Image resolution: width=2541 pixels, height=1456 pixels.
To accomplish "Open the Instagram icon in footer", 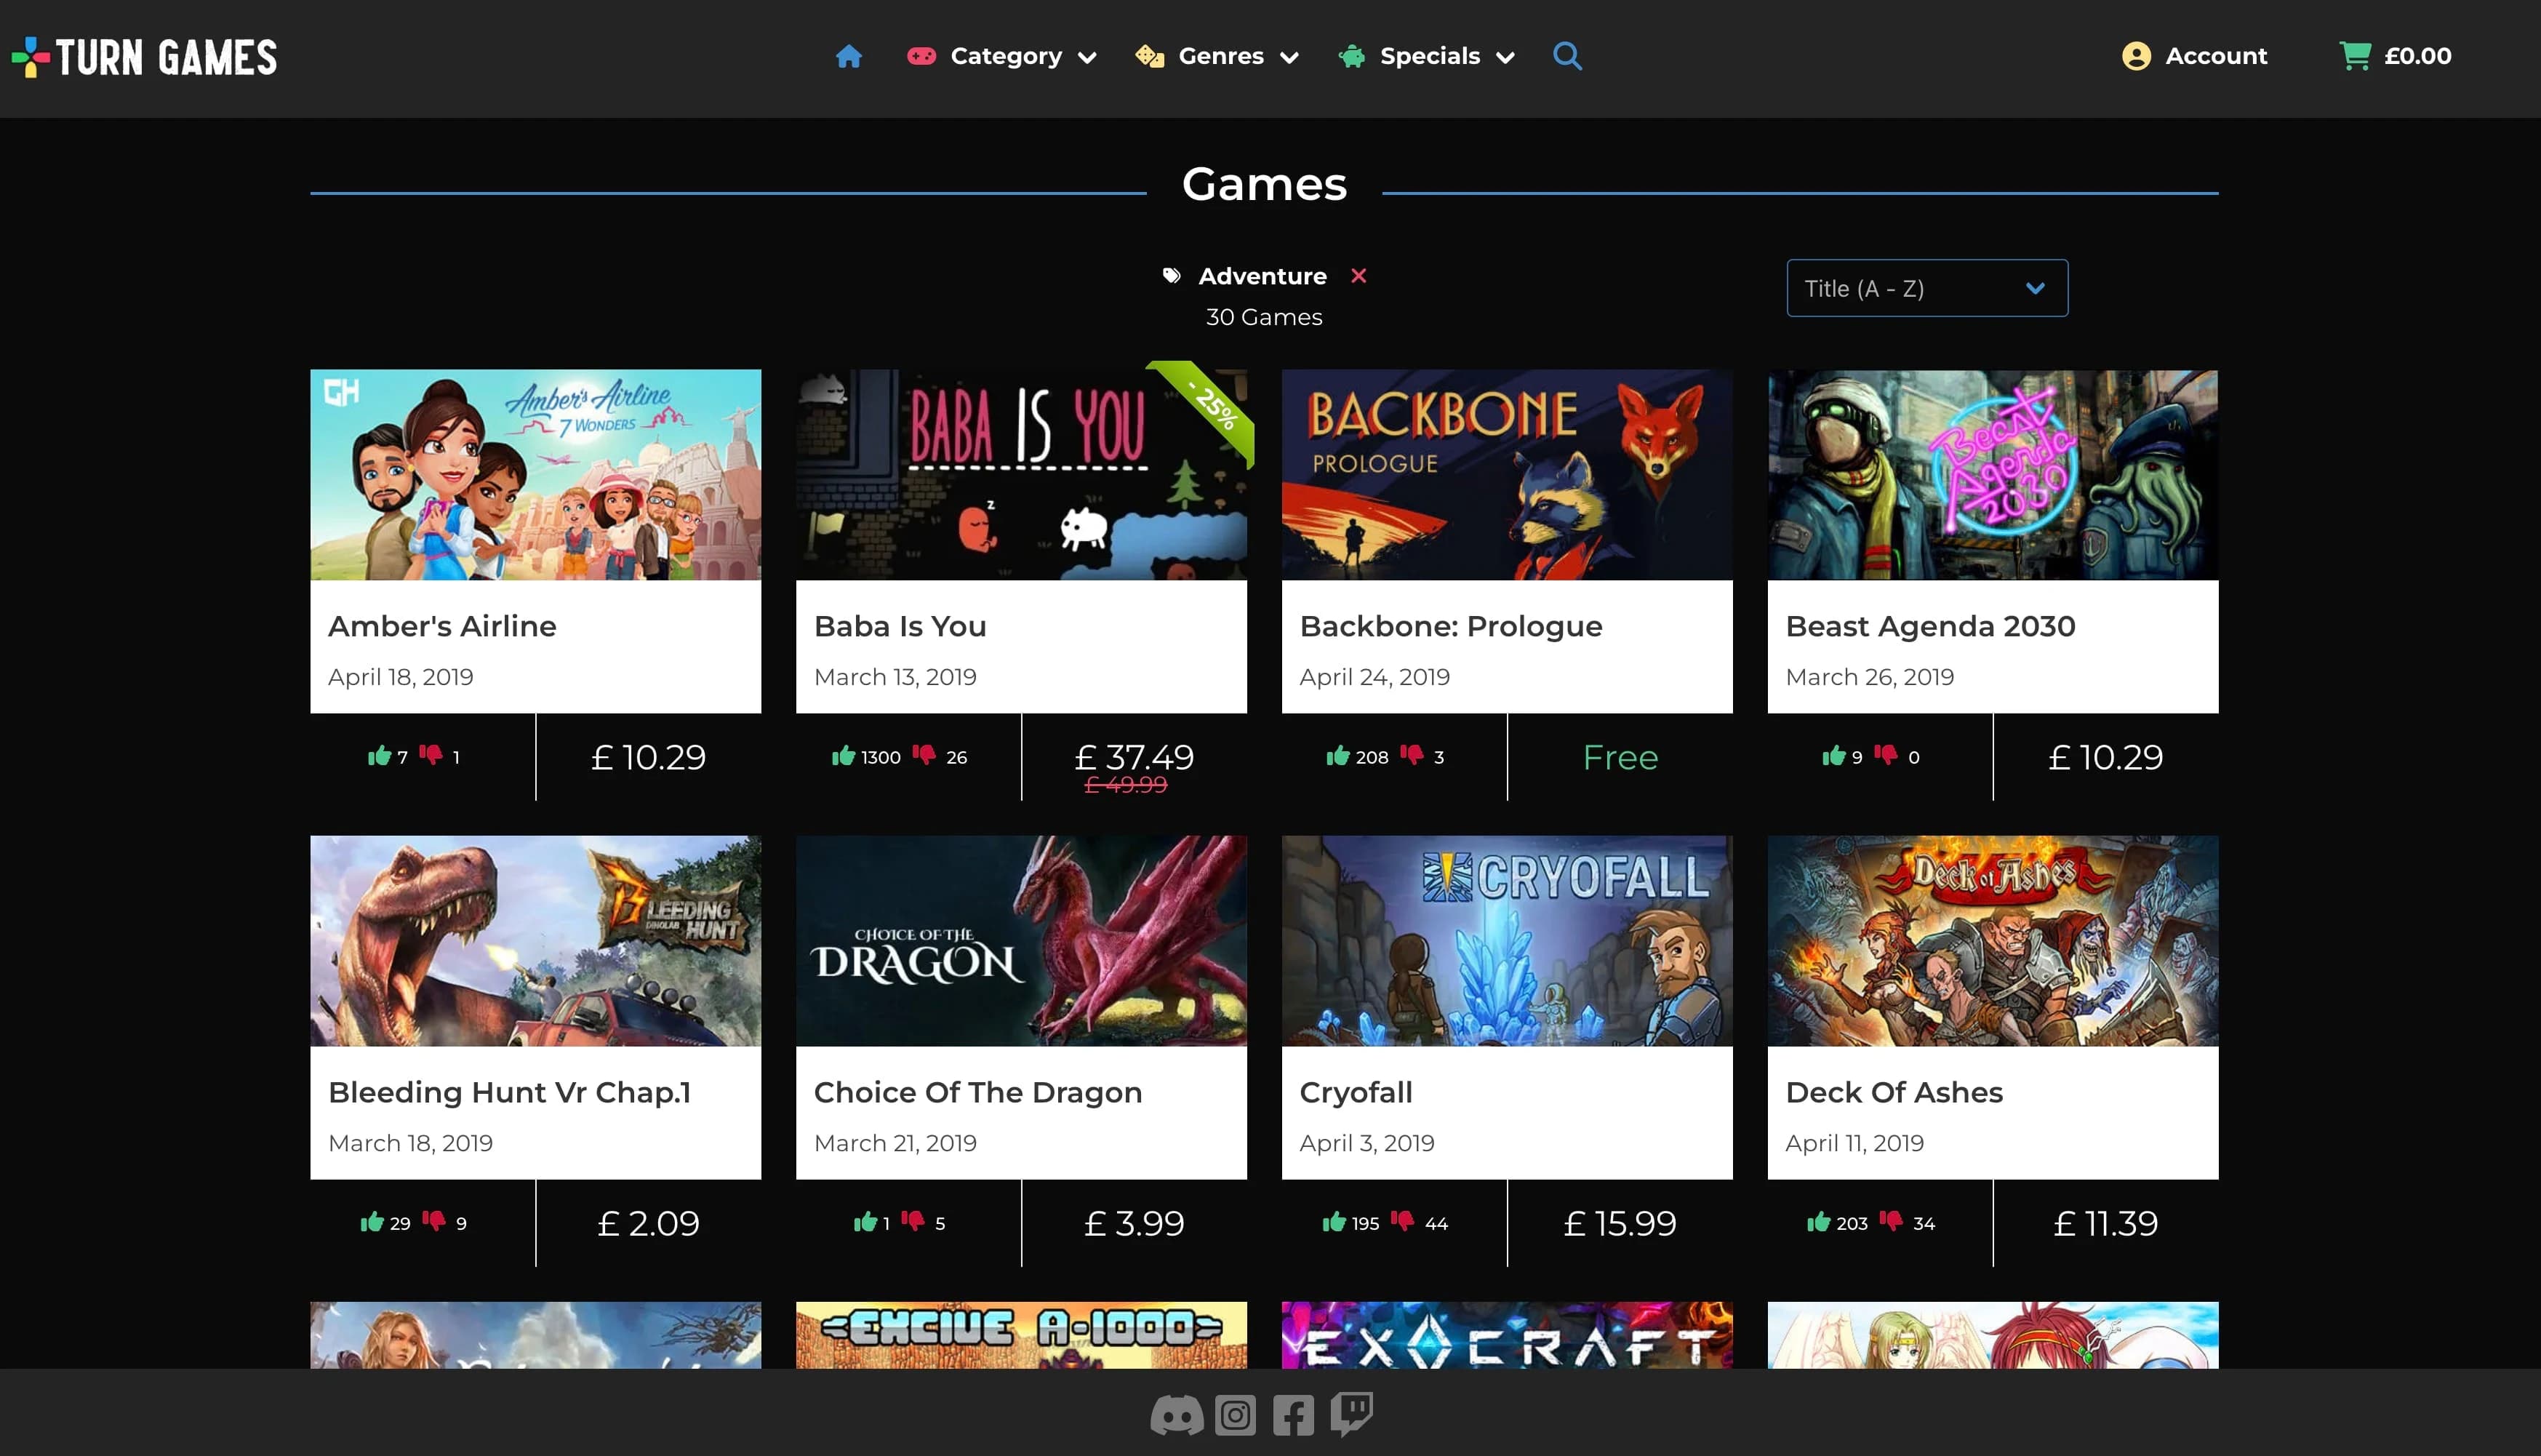I will (1235, 1415).
